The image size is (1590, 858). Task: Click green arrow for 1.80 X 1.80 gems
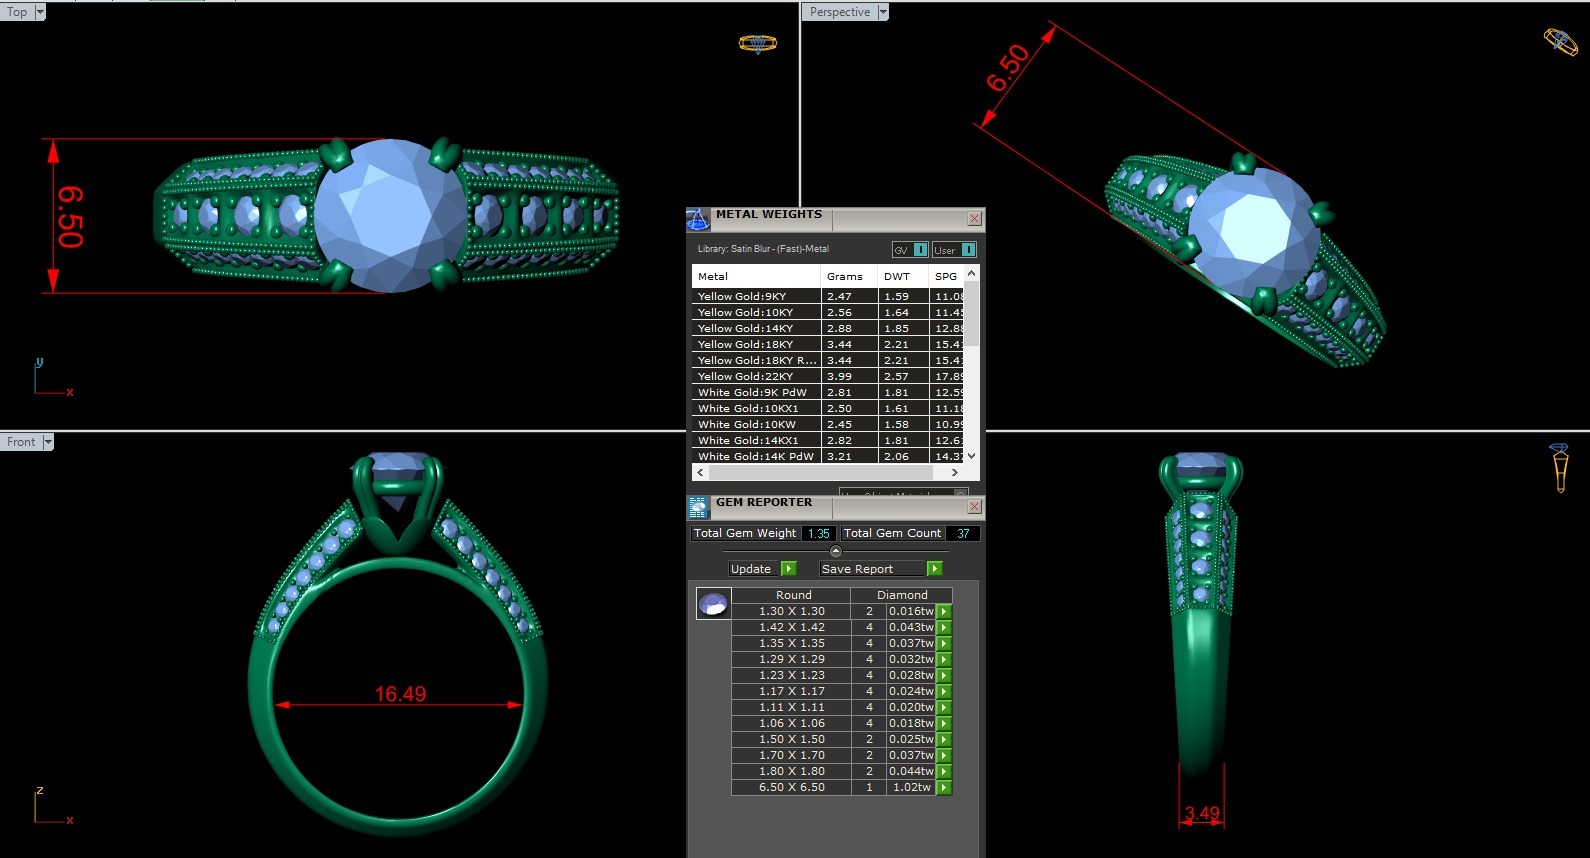[x=944, y=771]
